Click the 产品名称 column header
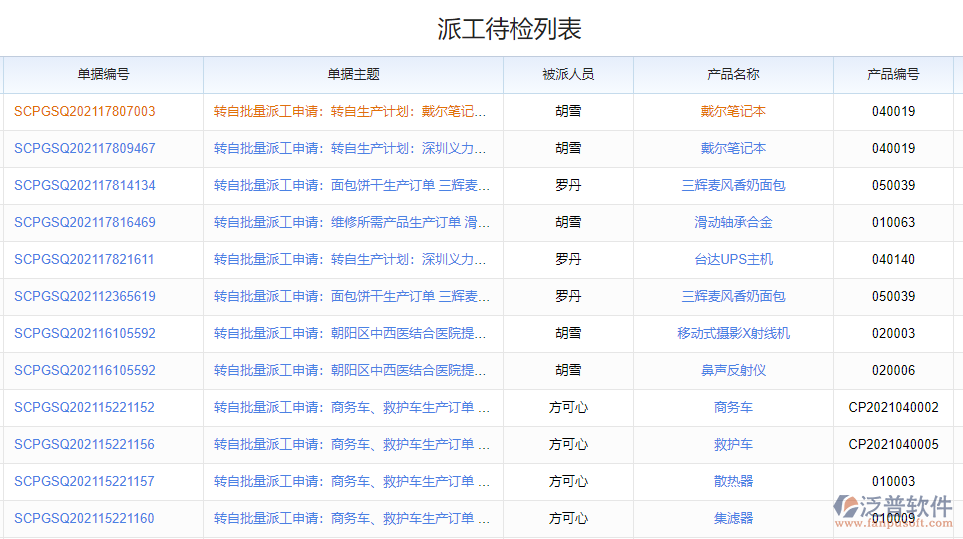Image resolution: width=963 pixels, height=539 pixels. [733, 75]
